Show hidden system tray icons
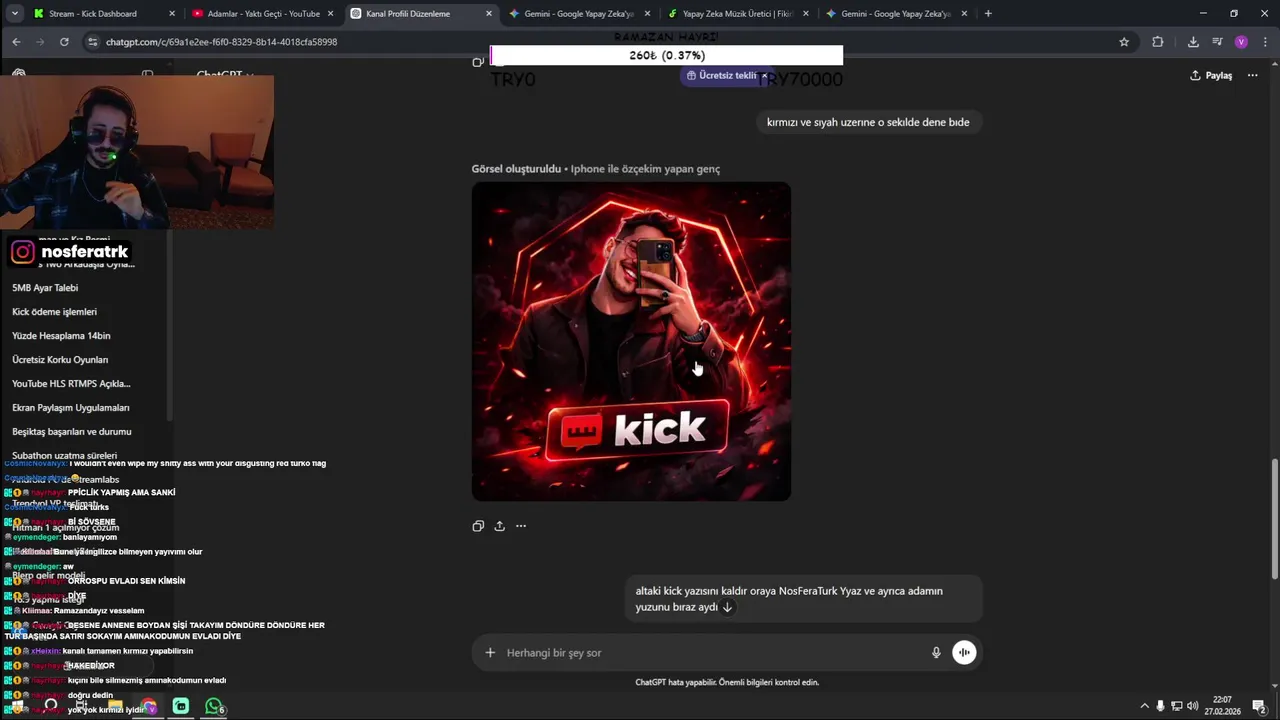This screenshot has width=1280, height=720. pyautogui.click(x=1144, y=706)
